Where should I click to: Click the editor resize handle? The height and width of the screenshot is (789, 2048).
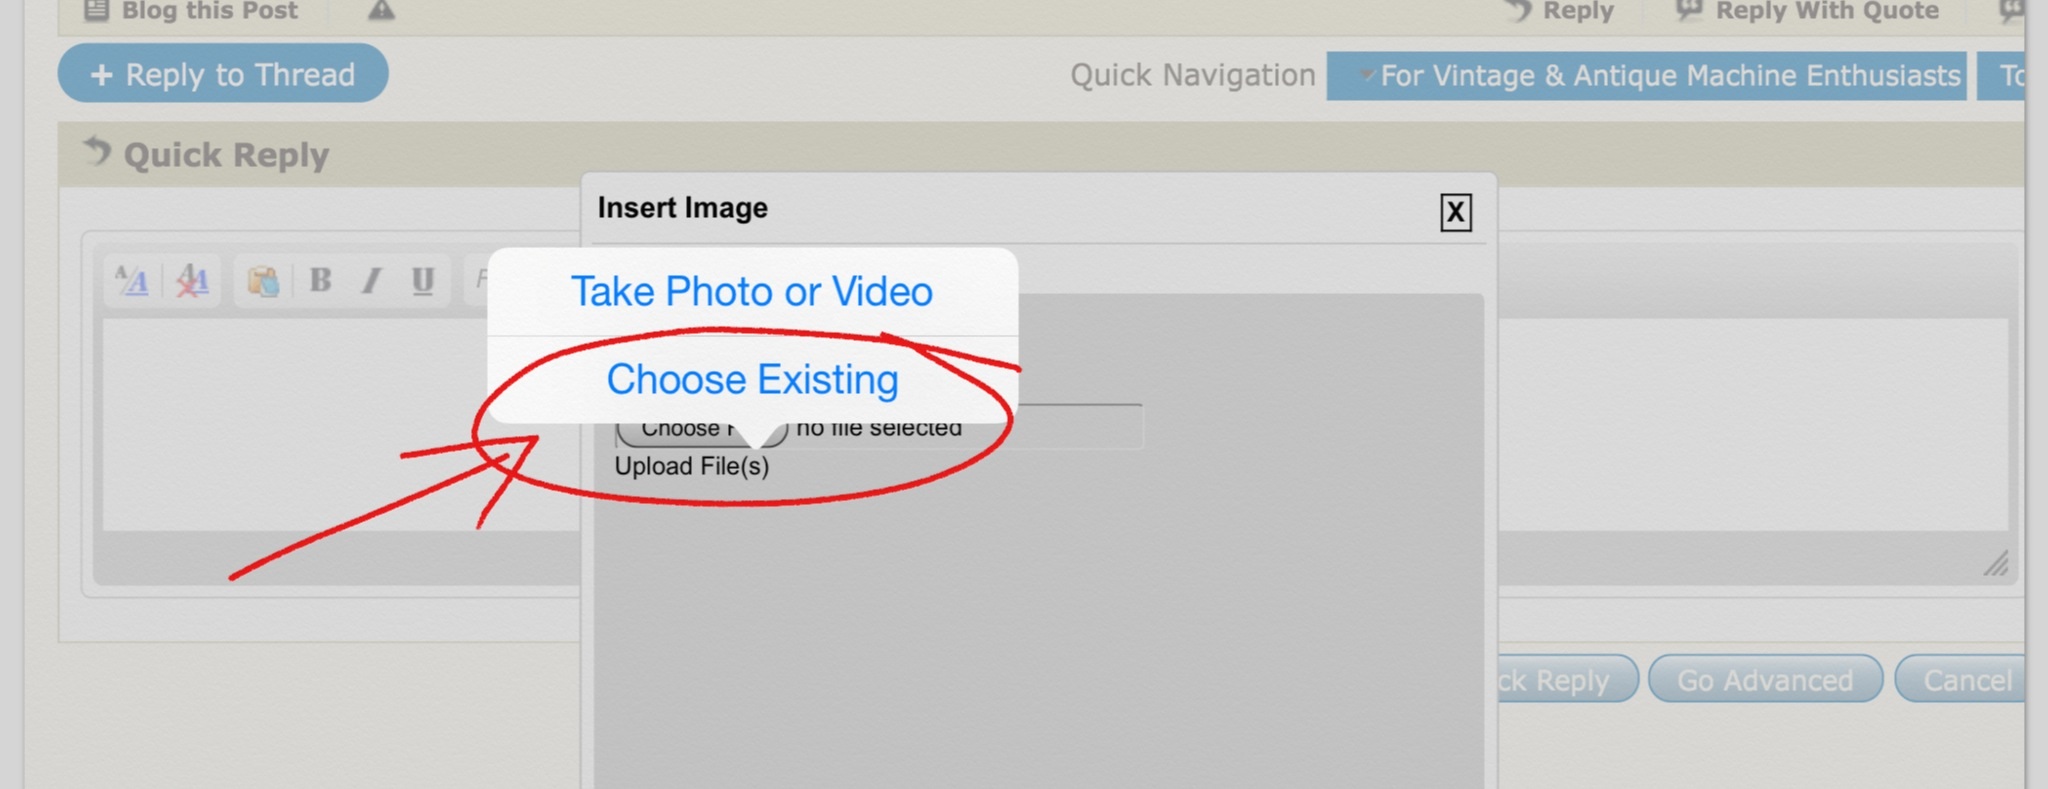coord(1996,563)
